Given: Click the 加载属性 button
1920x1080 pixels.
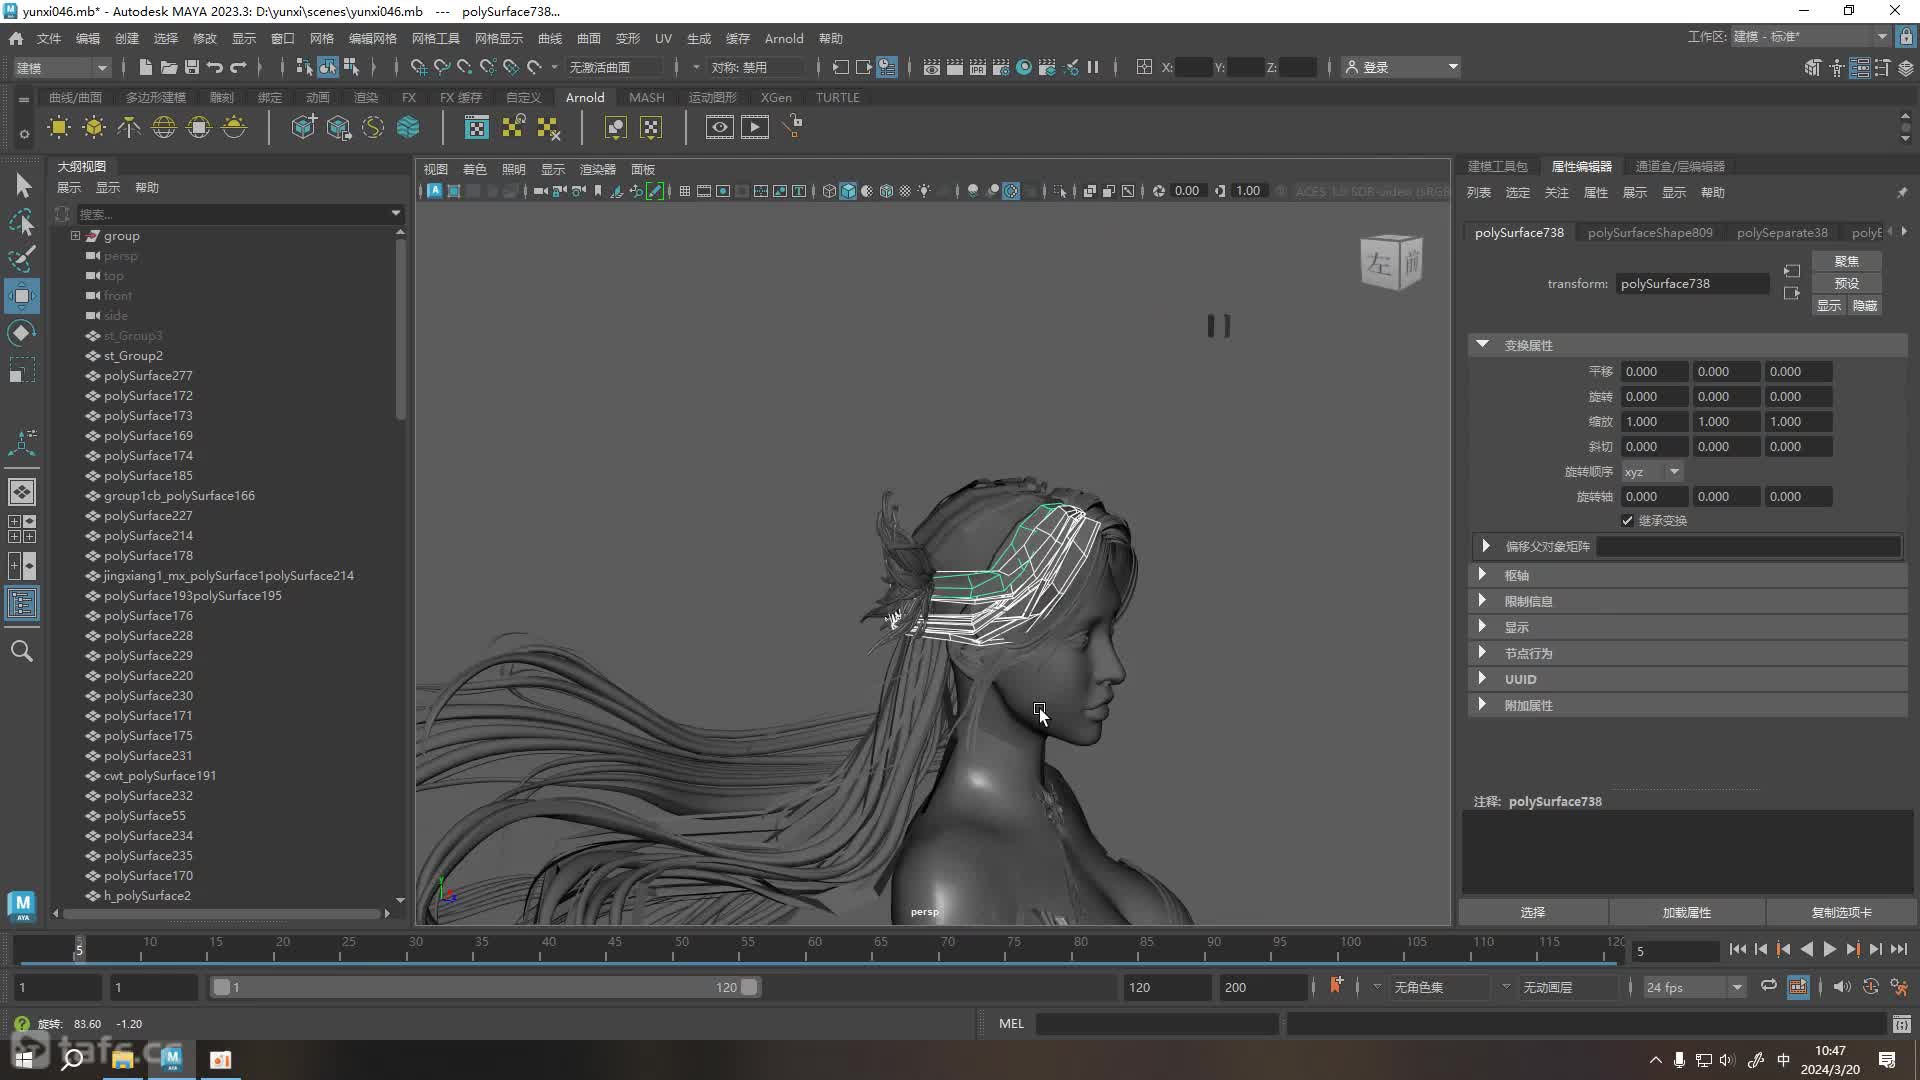Looking at the screenshot, I should 1687,912.
